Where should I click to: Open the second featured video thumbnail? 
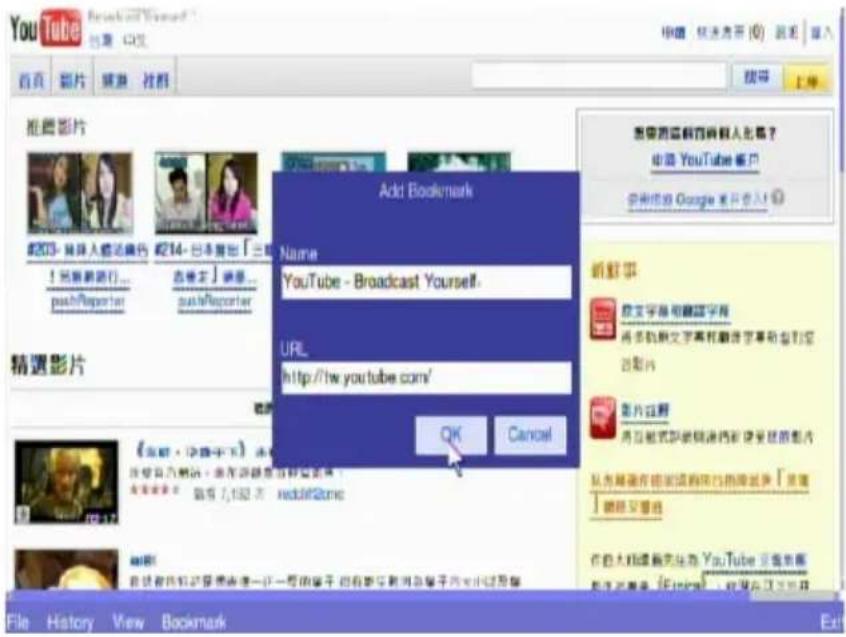coord(66,570)
